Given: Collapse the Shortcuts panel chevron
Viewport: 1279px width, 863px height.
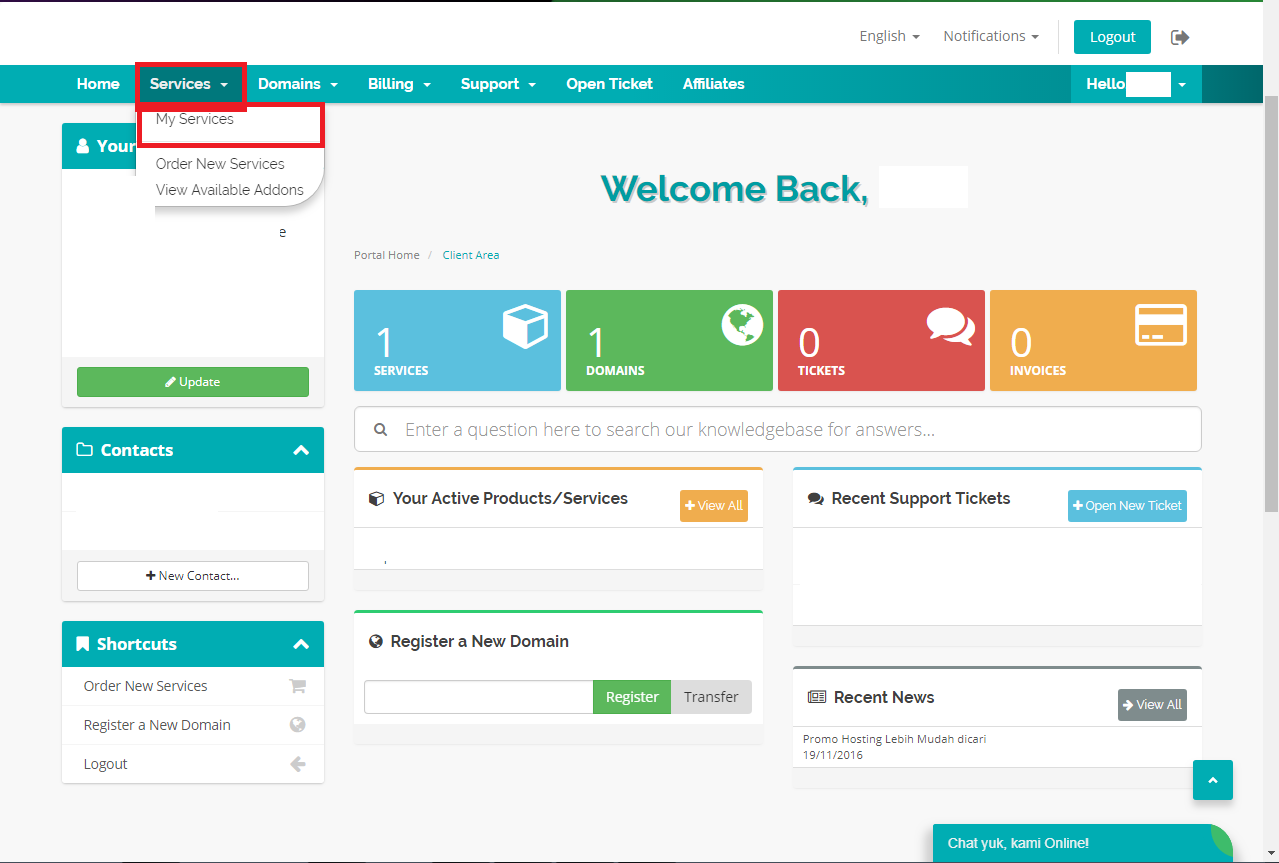Looking at the screenshot, I should [301, 644].
